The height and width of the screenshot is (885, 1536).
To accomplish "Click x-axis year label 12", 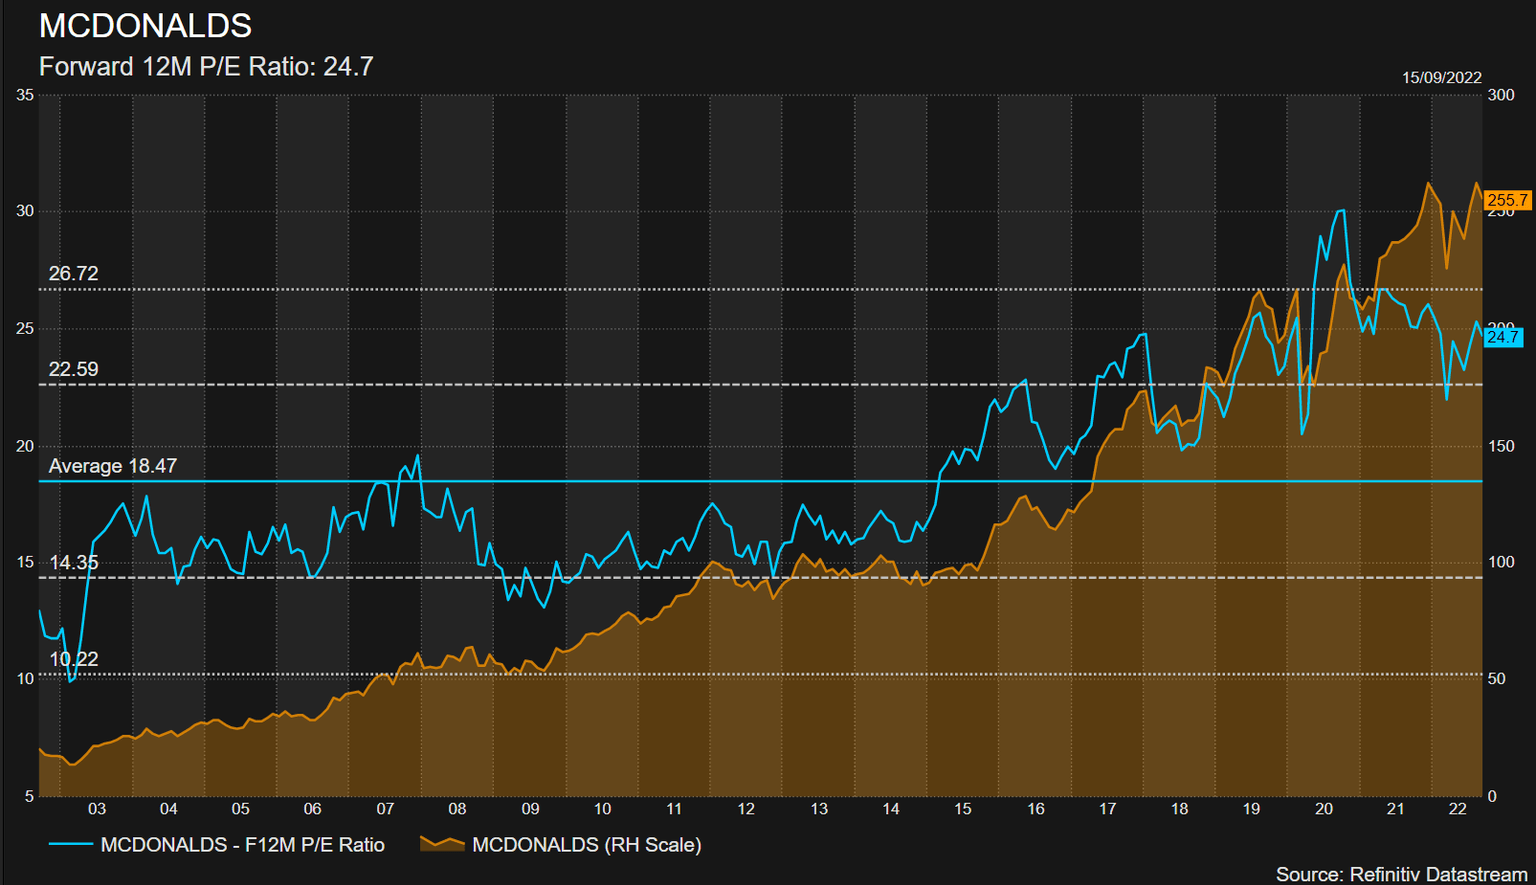I will pyautogui.click(x=746, y=809).
